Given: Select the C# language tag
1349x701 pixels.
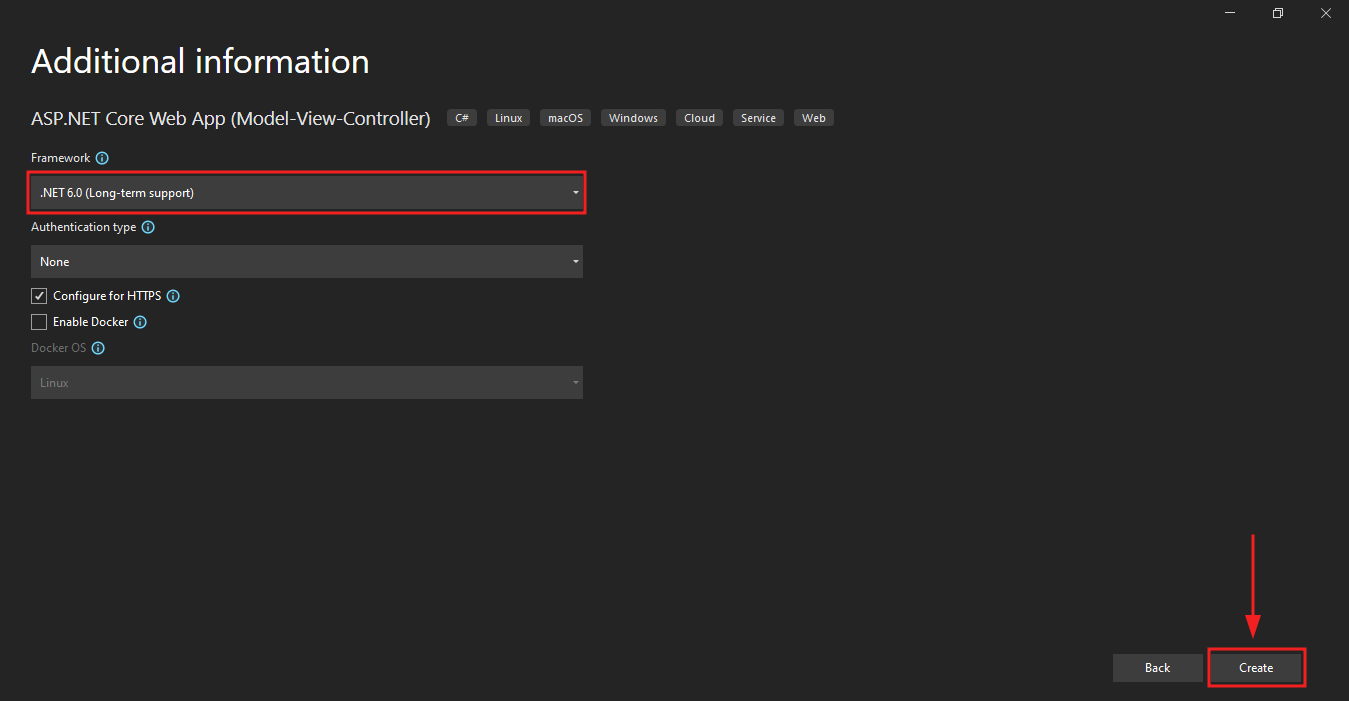Looking at the screenshot, I should pos(461,117).
